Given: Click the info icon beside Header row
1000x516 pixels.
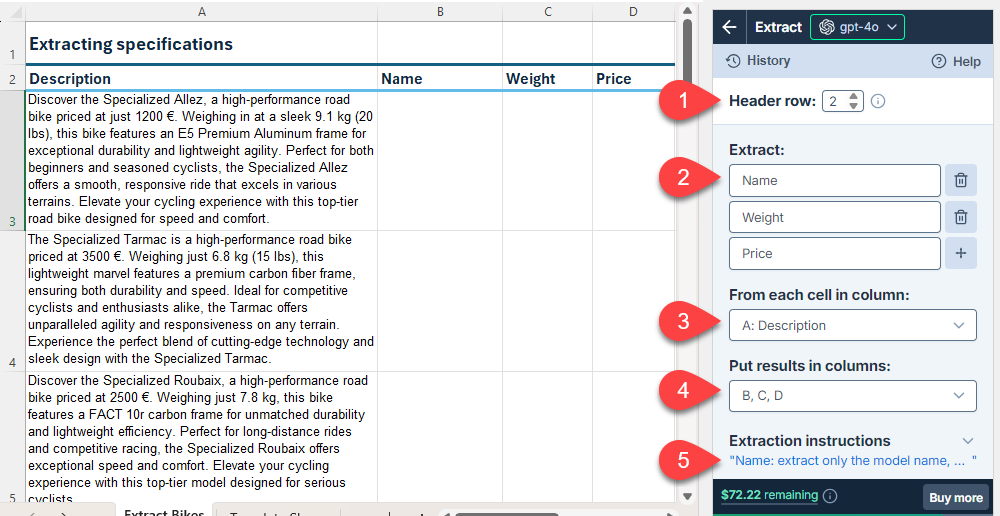Looking at the screenshot, I should click(x=878, y=101).
